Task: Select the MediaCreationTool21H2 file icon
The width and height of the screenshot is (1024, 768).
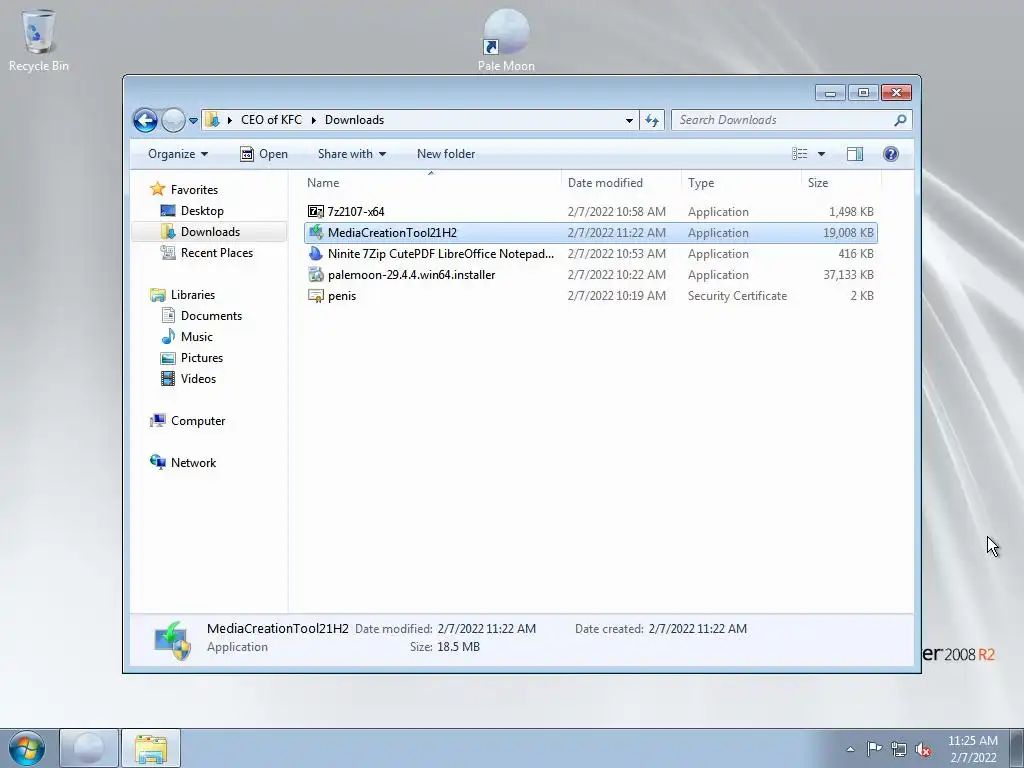Action: (x=316, y=232)
